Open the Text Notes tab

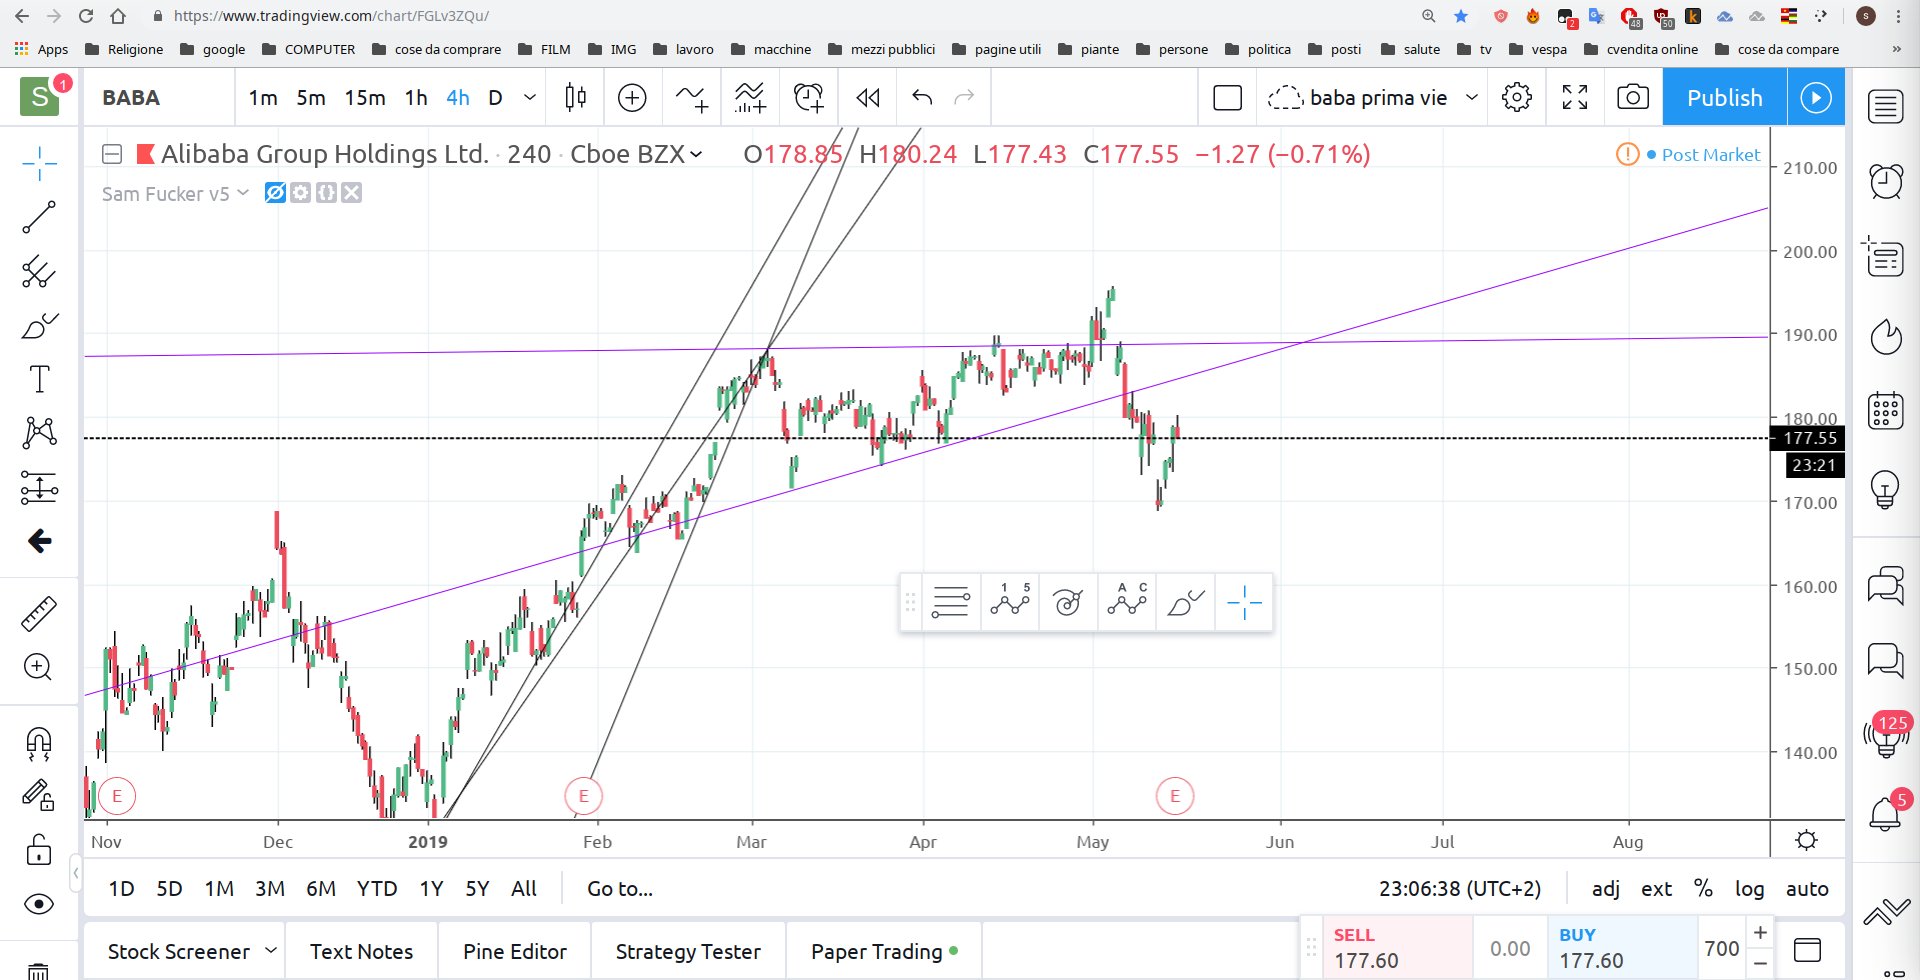click(x=361, y=951)
